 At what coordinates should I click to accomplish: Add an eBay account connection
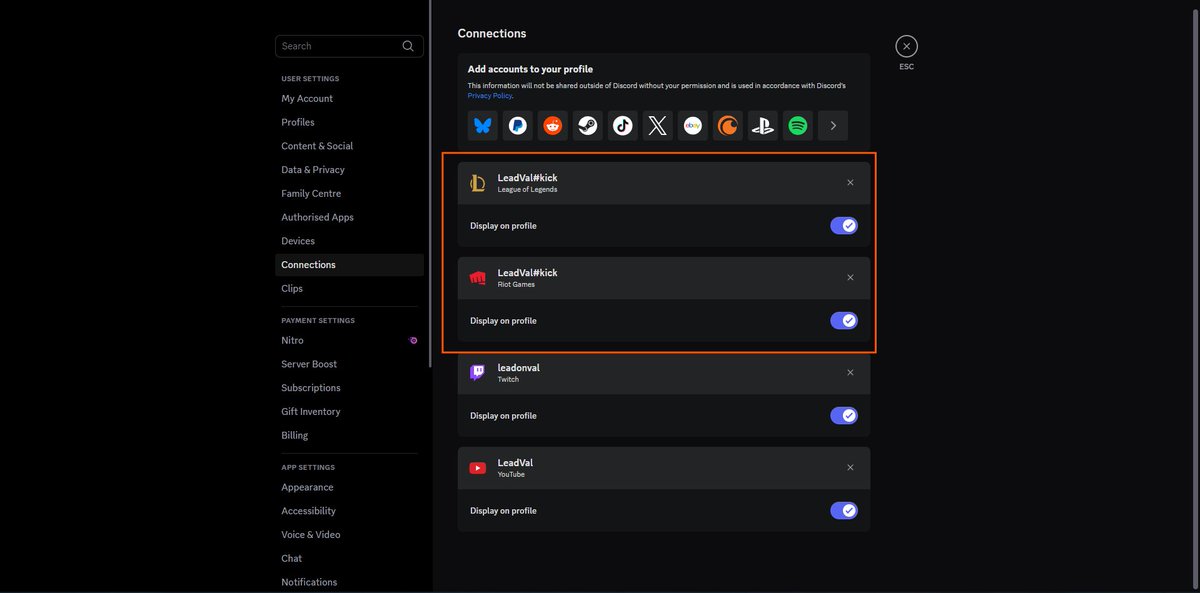tap(693, 126)
